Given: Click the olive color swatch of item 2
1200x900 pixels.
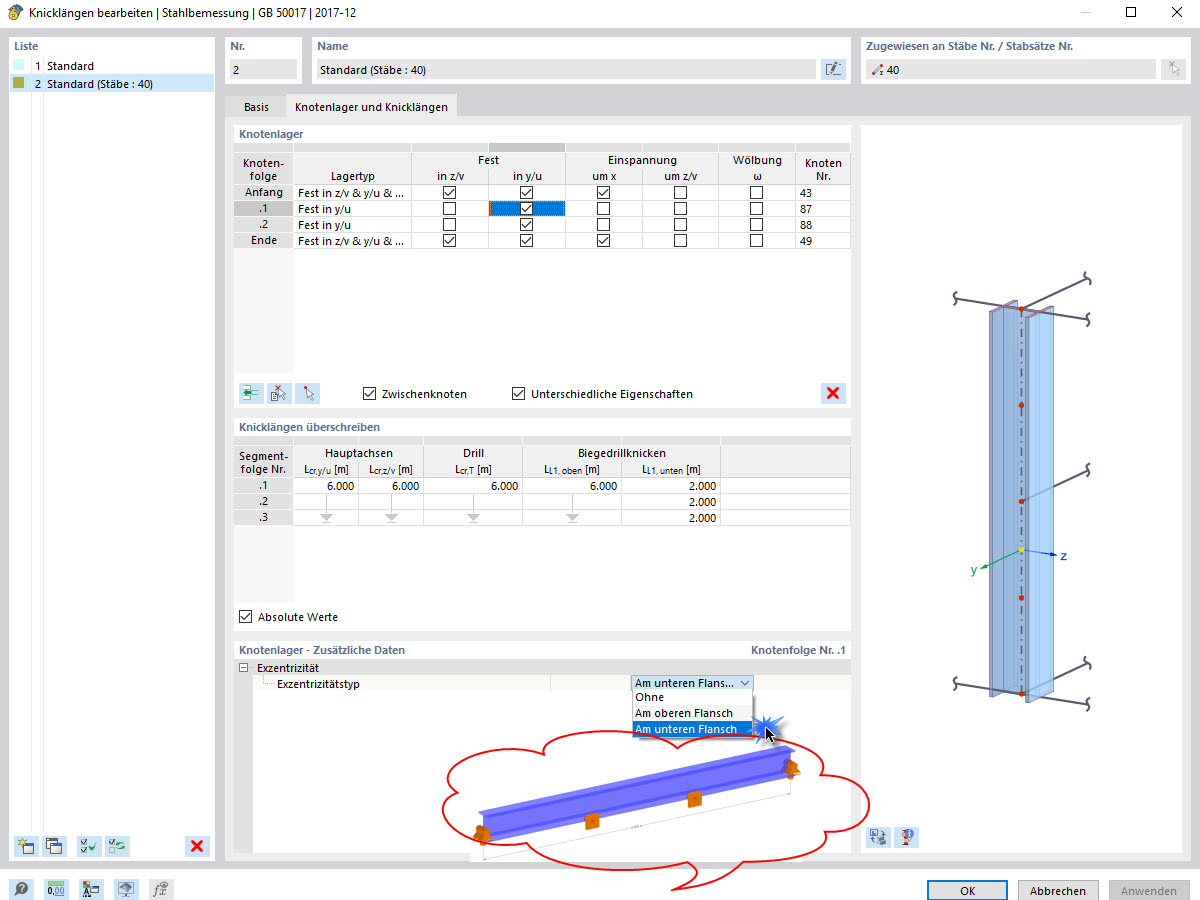Looking at the screenshot, I should click(x=19, y=83).
